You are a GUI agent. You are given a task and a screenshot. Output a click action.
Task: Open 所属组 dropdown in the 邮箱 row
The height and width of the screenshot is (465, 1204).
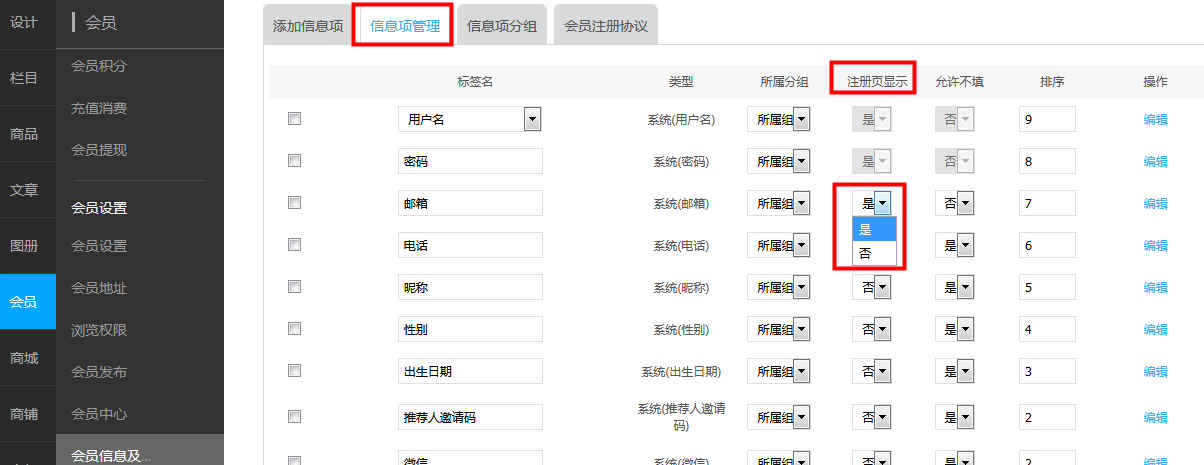coord(779,203)
